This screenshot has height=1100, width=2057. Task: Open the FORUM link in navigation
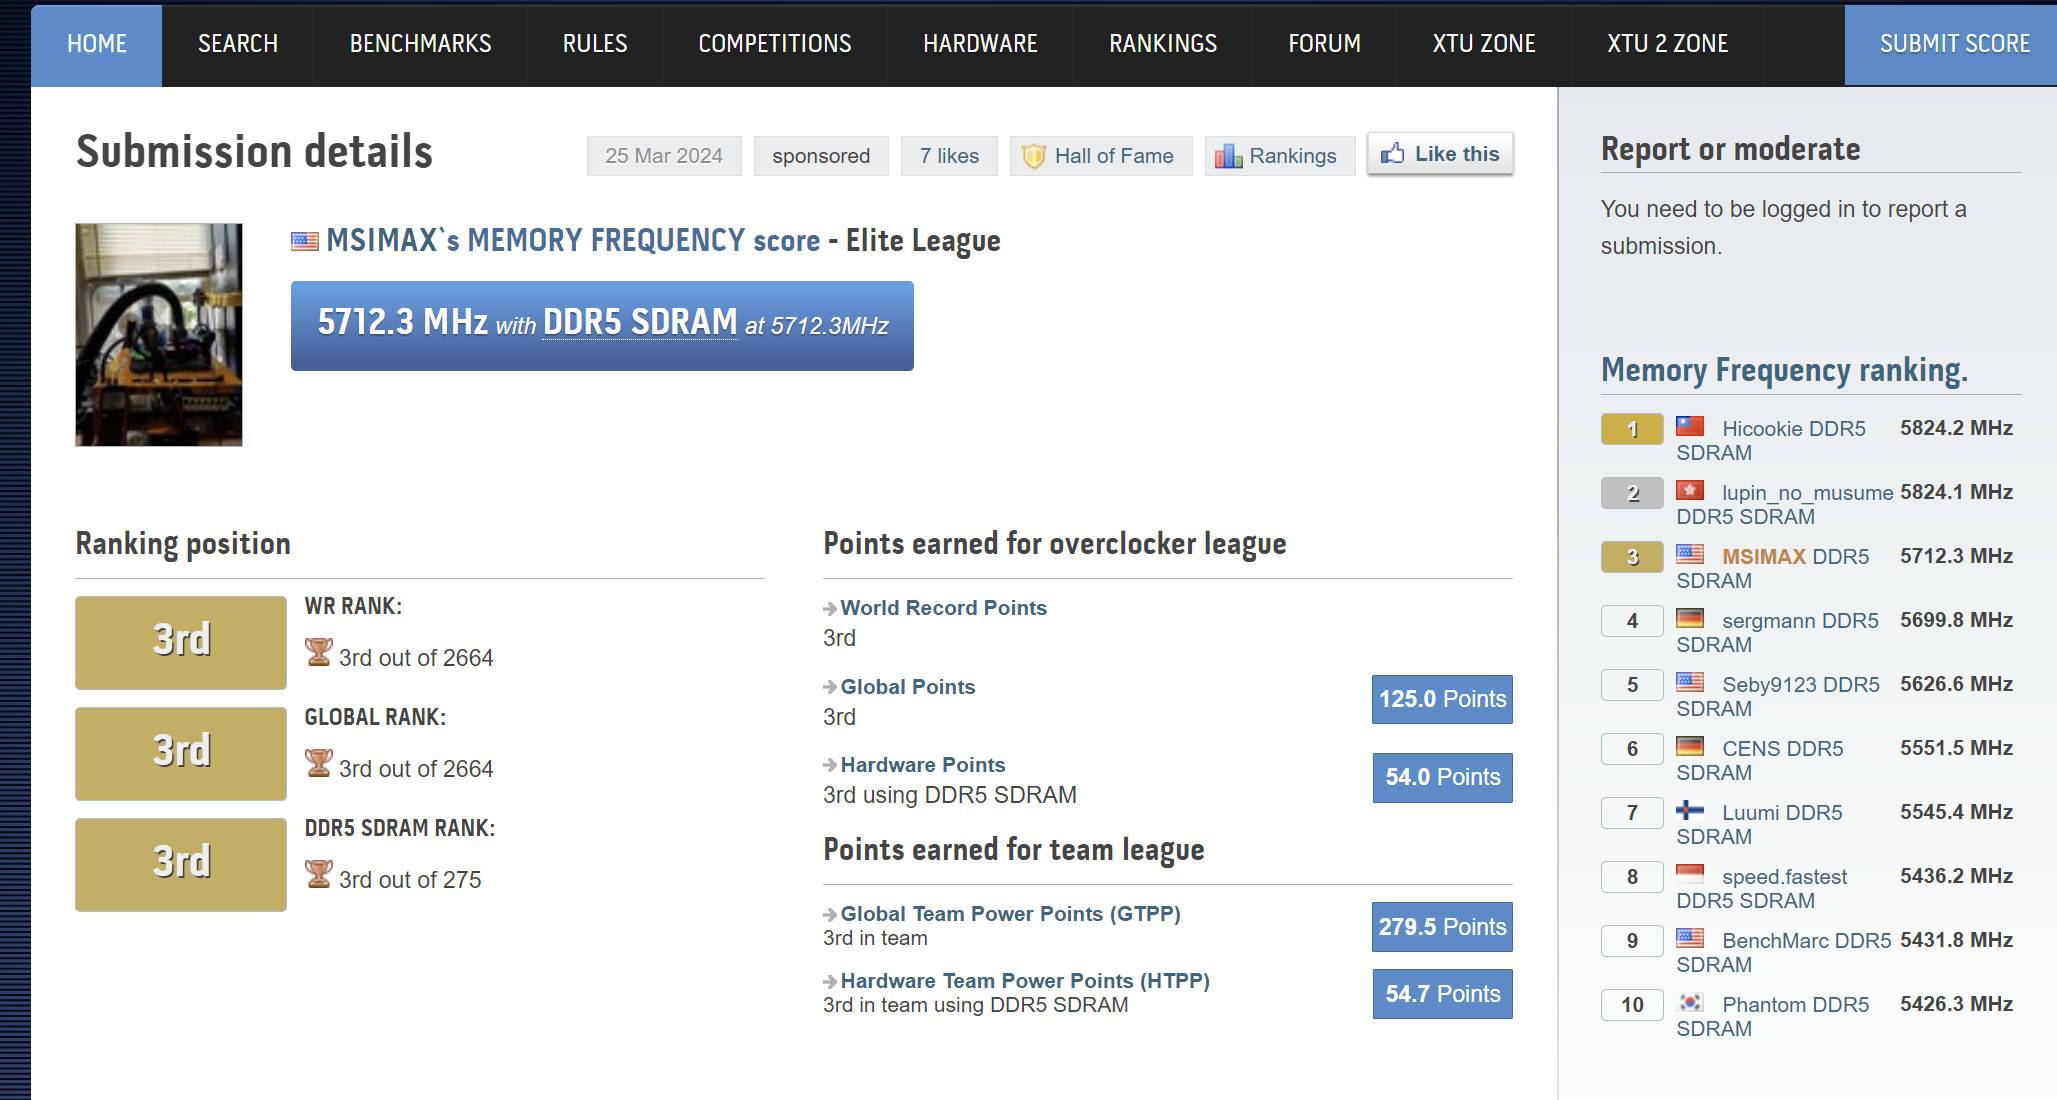tap(1324, 44)
